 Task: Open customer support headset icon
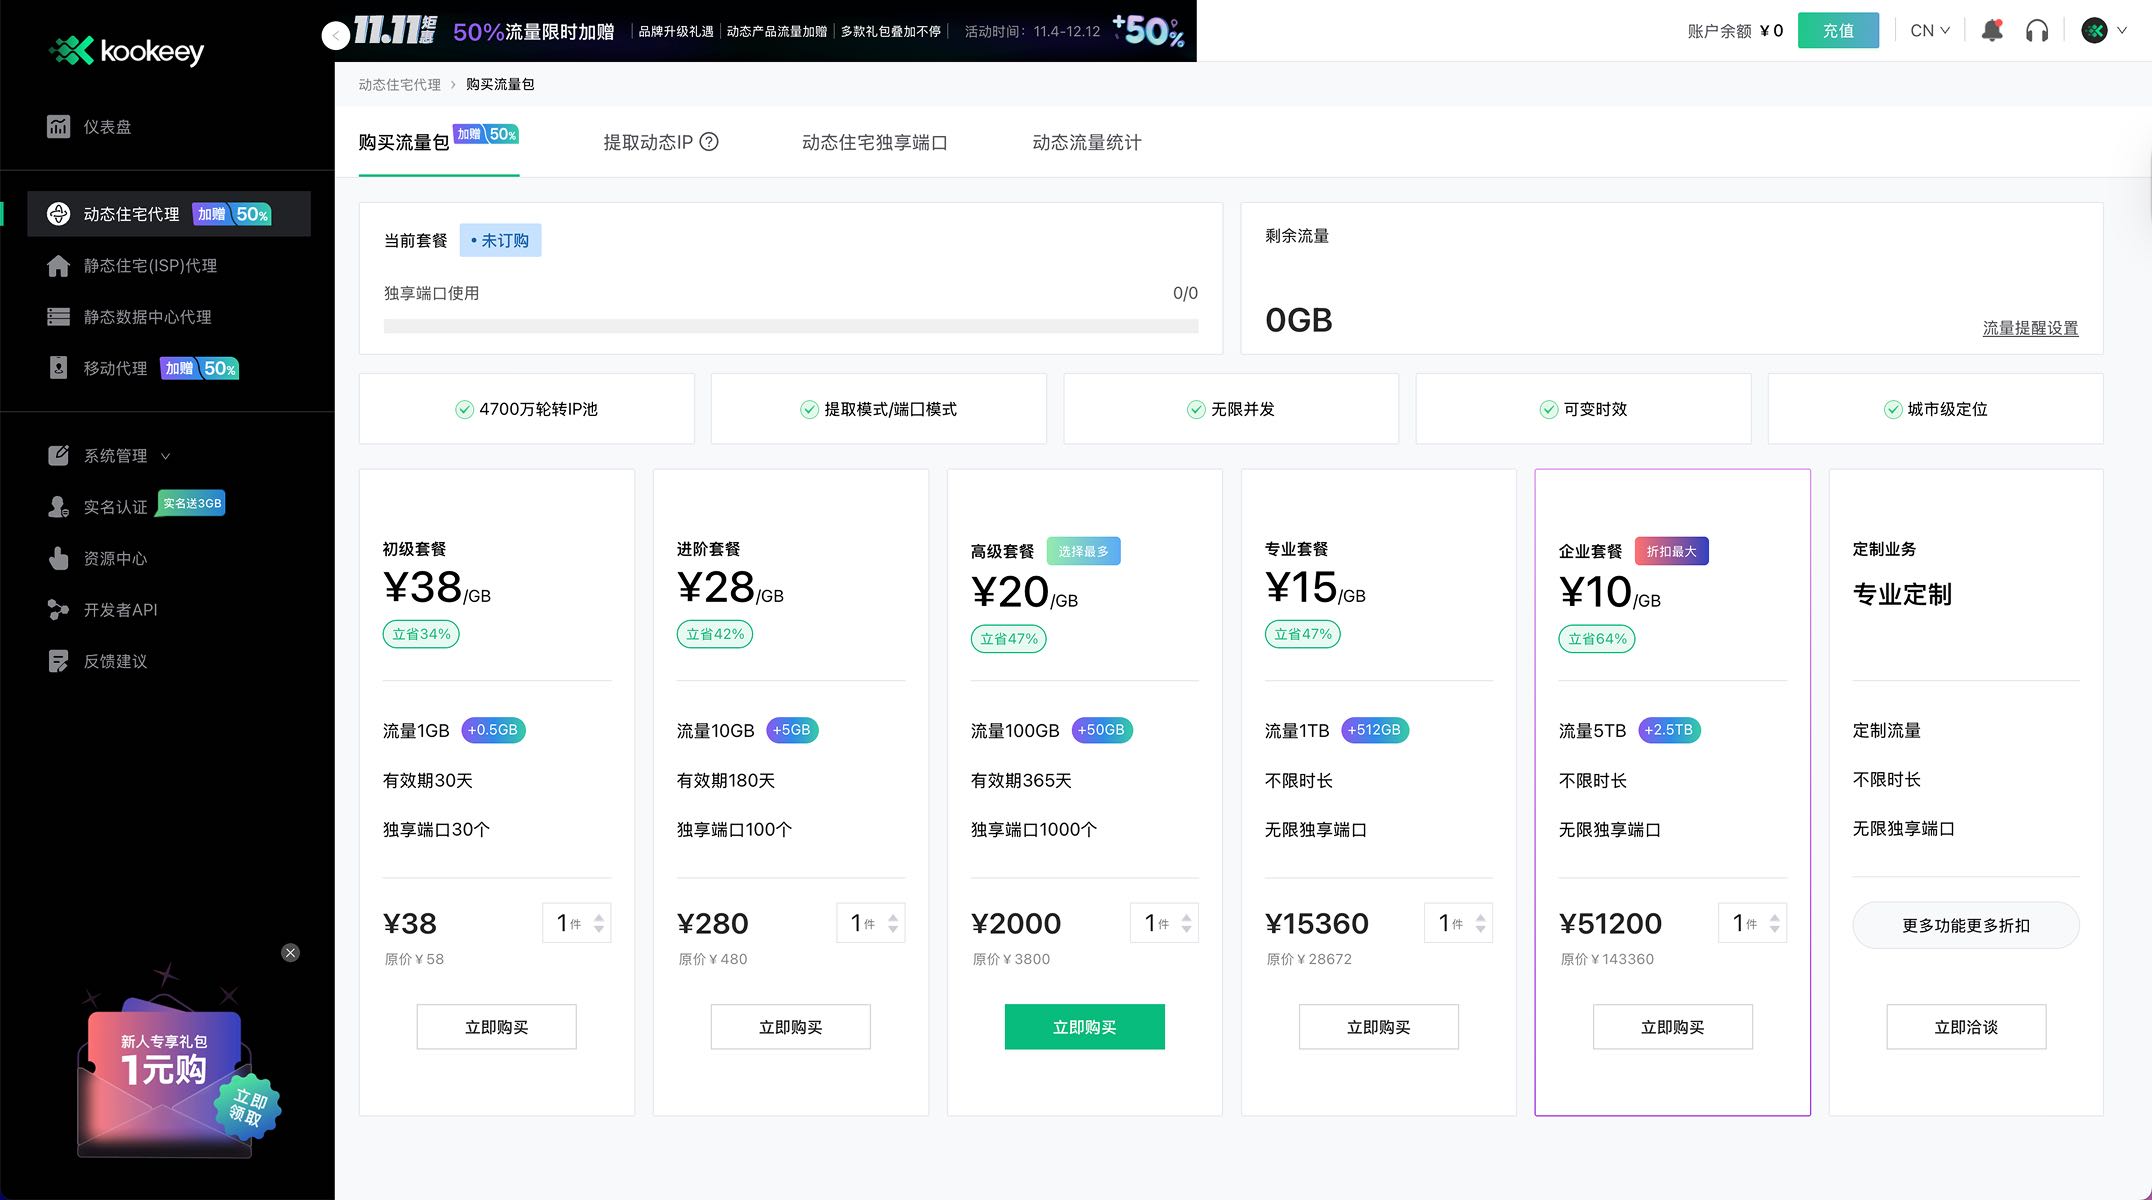coord(2037,31)
